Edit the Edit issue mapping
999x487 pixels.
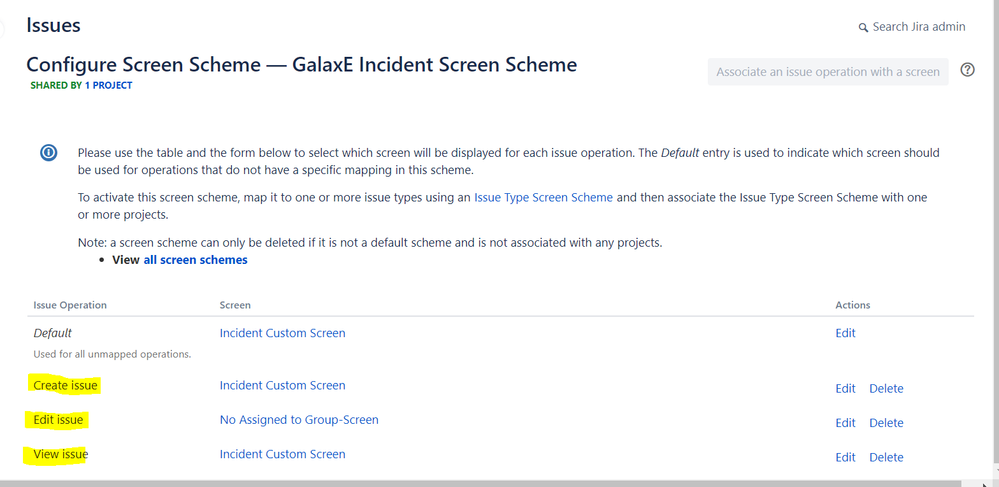pyautogui.click(x=845, y=422)
